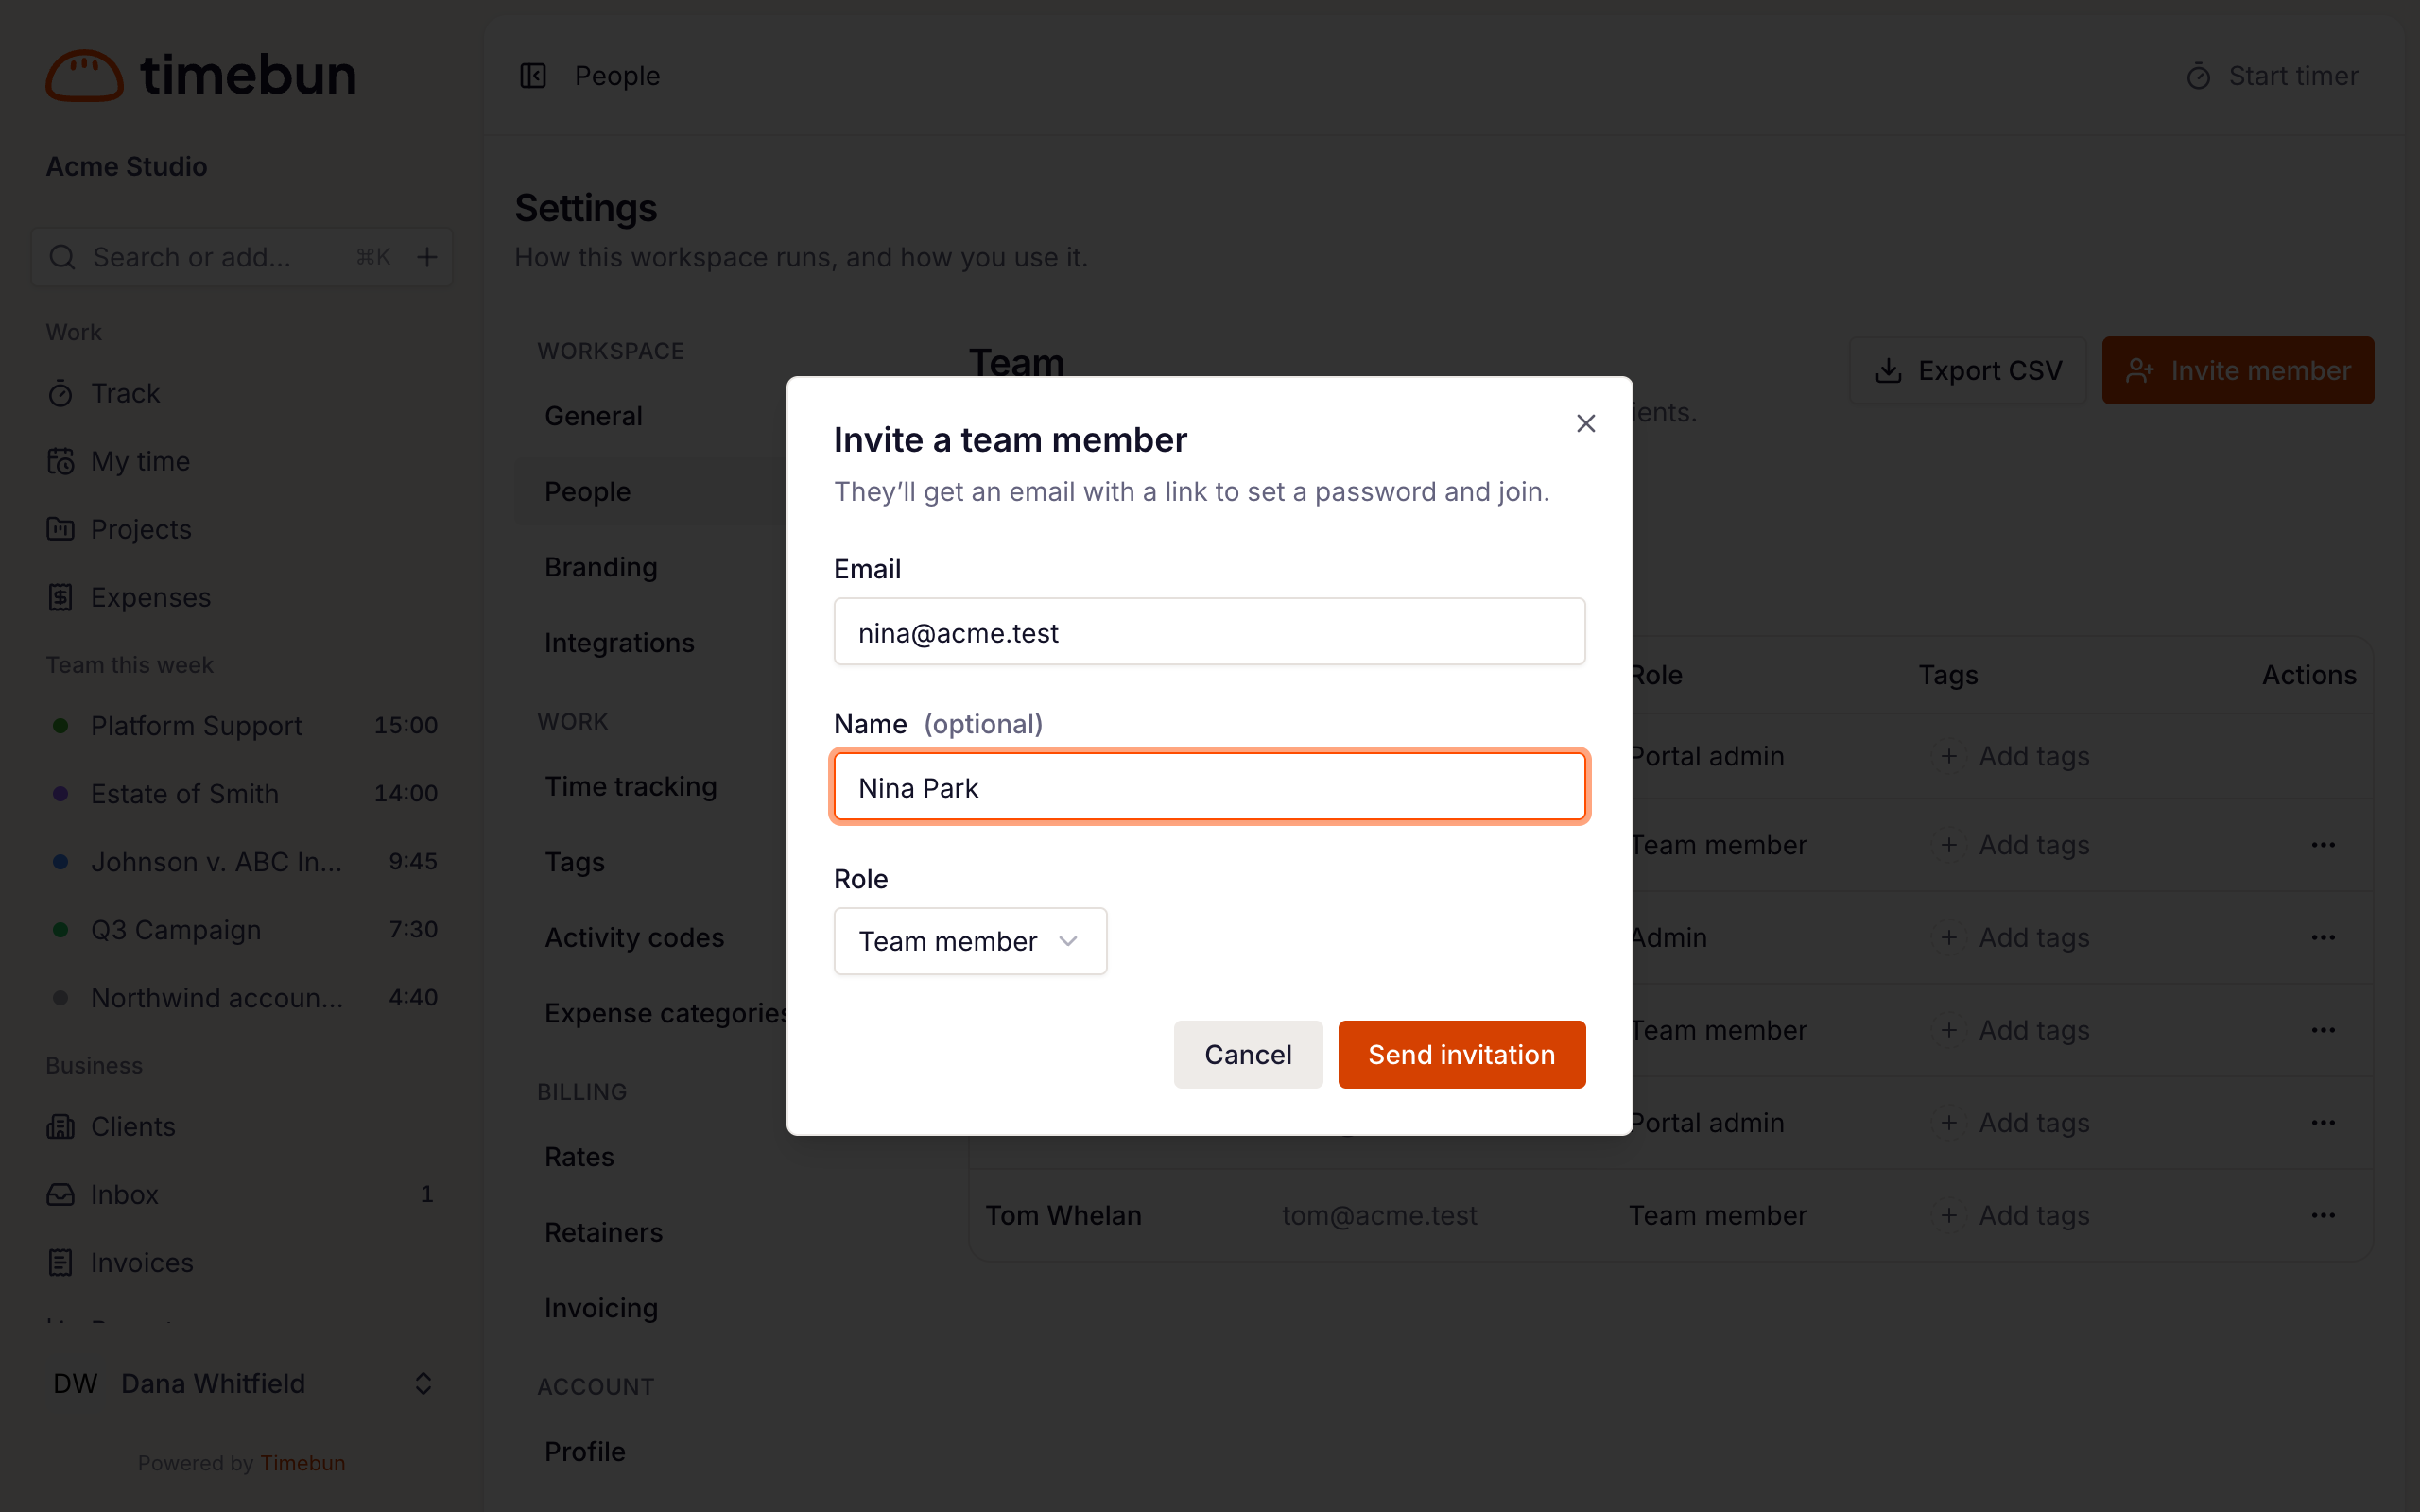Select Platform Support in Team this week
This screenshot has width=2420, height=1512.
(241, 726)
